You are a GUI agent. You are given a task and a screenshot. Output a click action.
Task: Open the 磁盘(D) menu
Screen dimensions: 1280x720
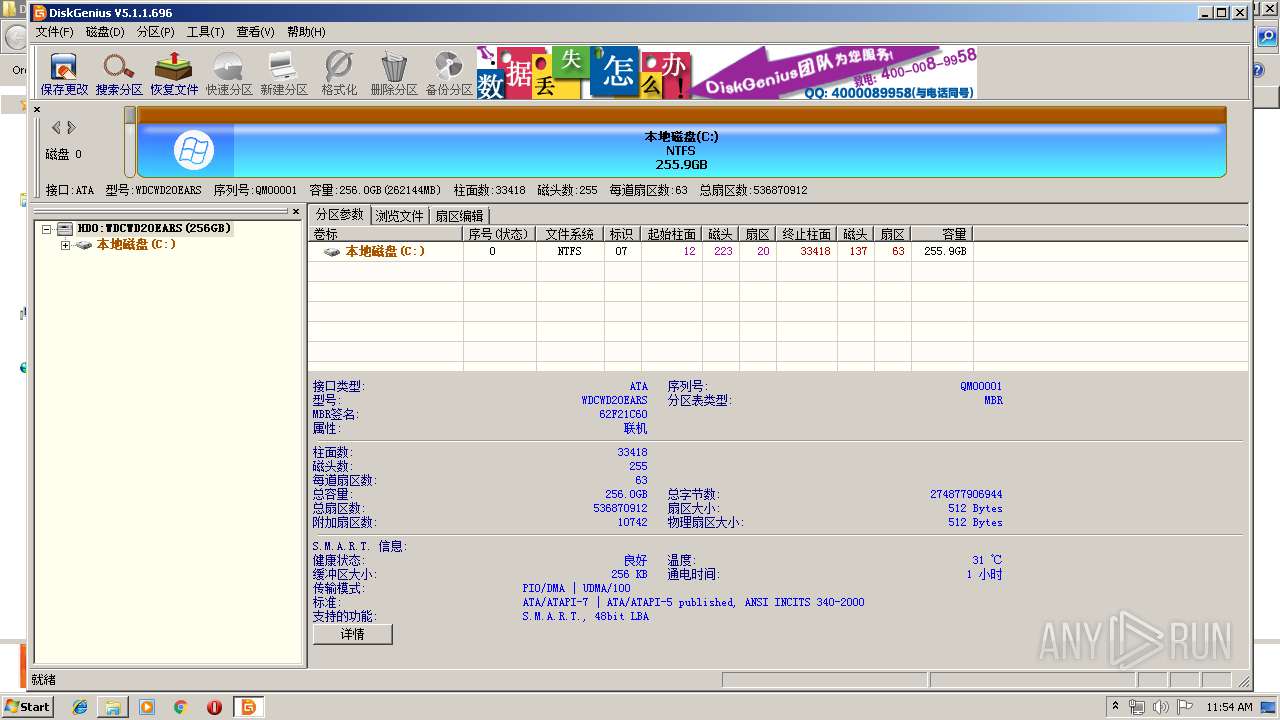[x=105, y=32]
